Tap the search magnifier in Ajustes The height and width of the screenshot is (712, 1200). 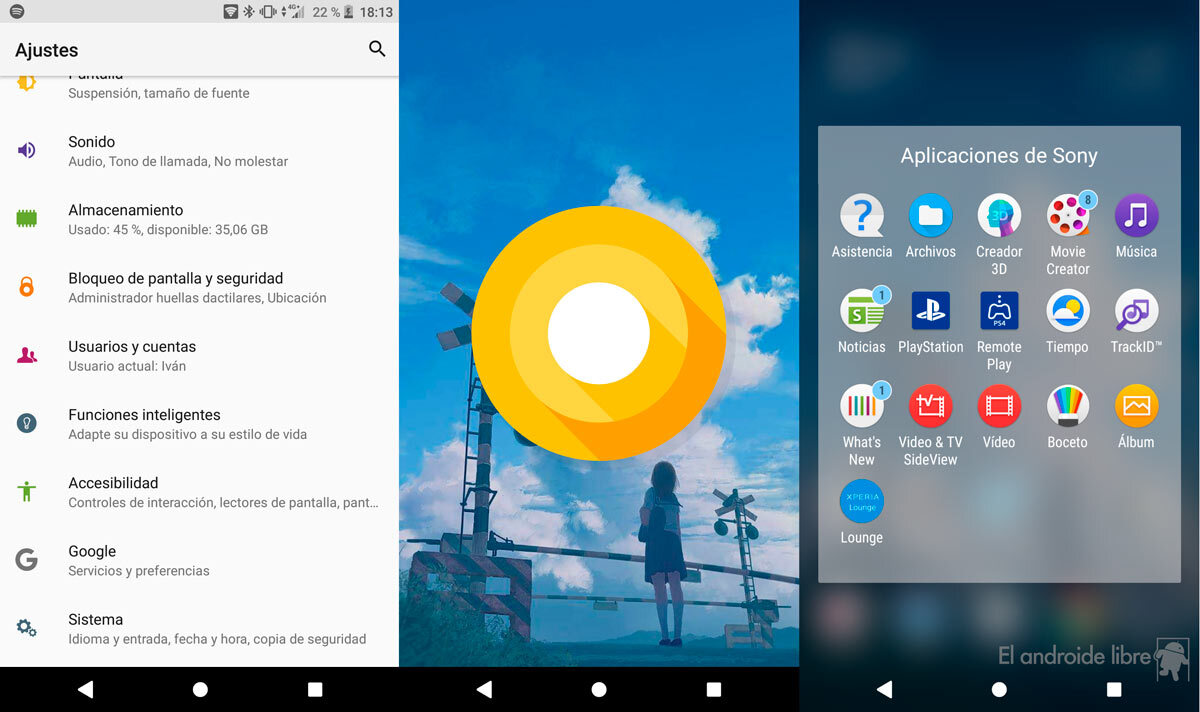pyautogui.click(x=377, y=48)
